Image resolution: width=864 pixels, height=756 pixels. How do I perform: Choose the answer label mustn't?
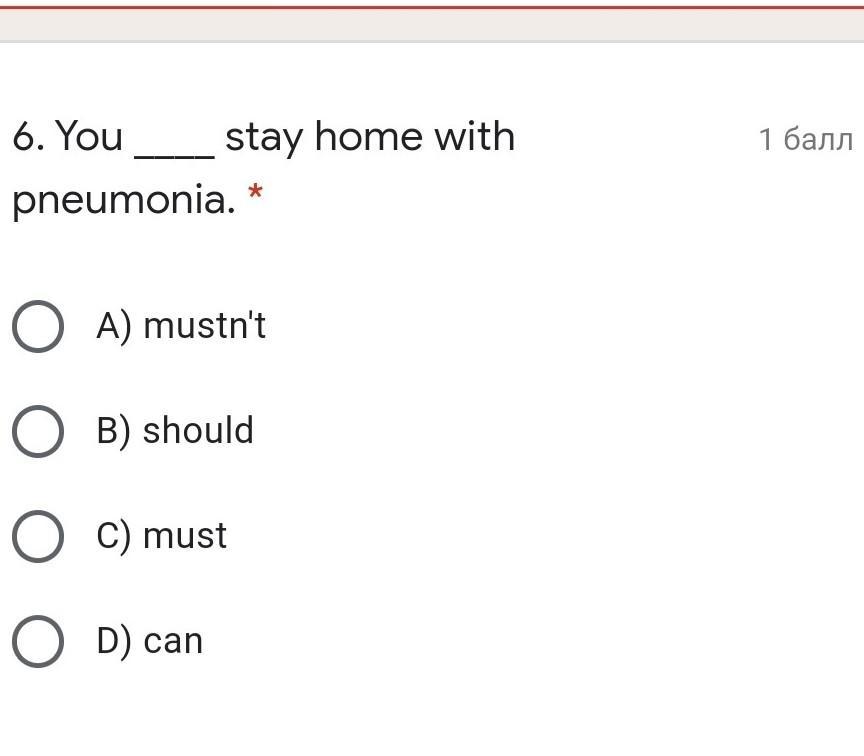(x=204, y=325)
